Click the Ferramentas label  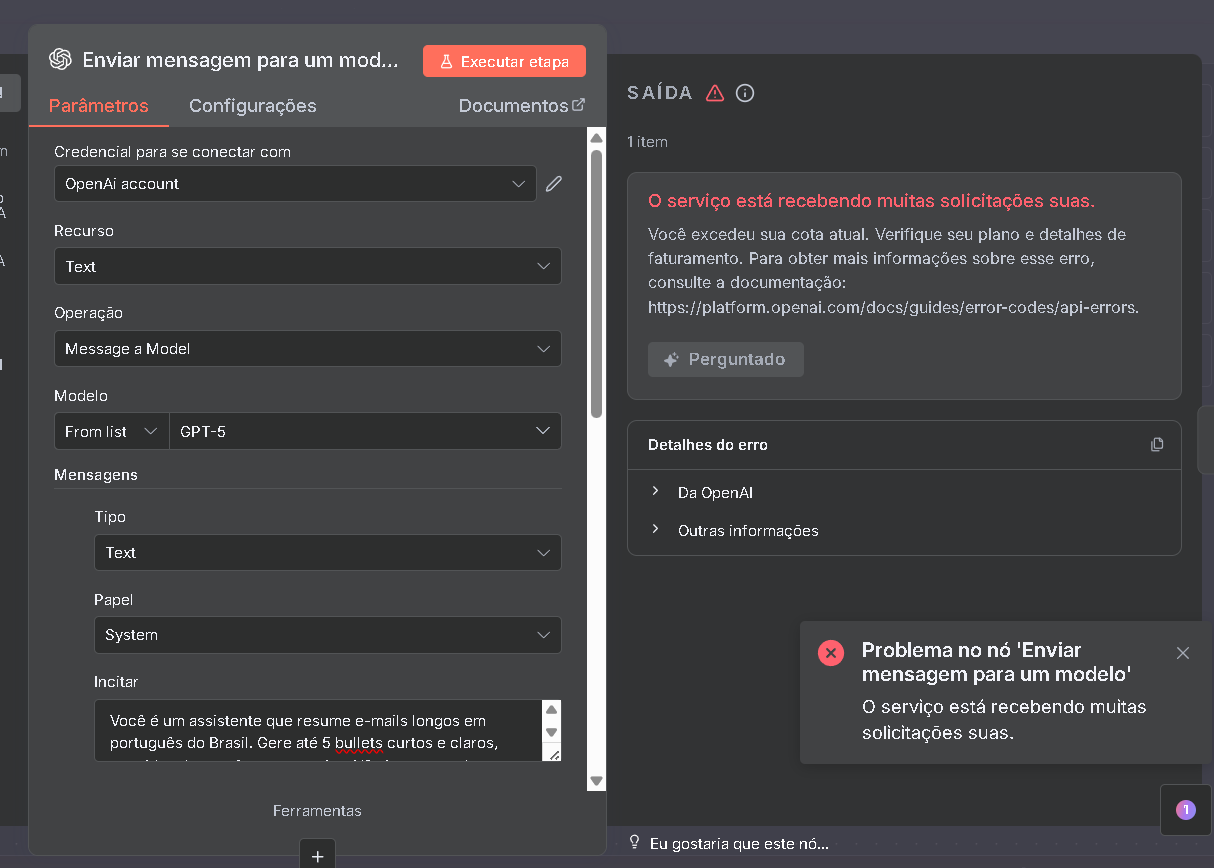pyautogui.click(x=317, y=811)
